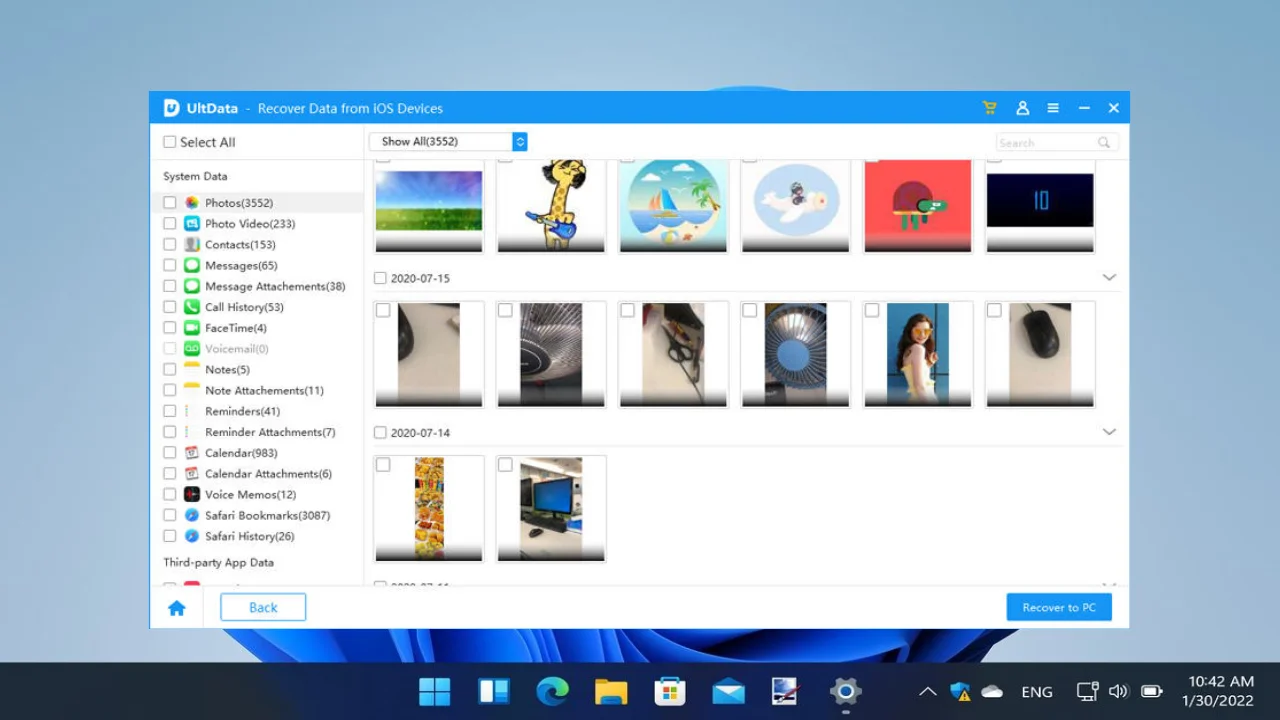Click the FaceTime camera icon

[192, 328]
